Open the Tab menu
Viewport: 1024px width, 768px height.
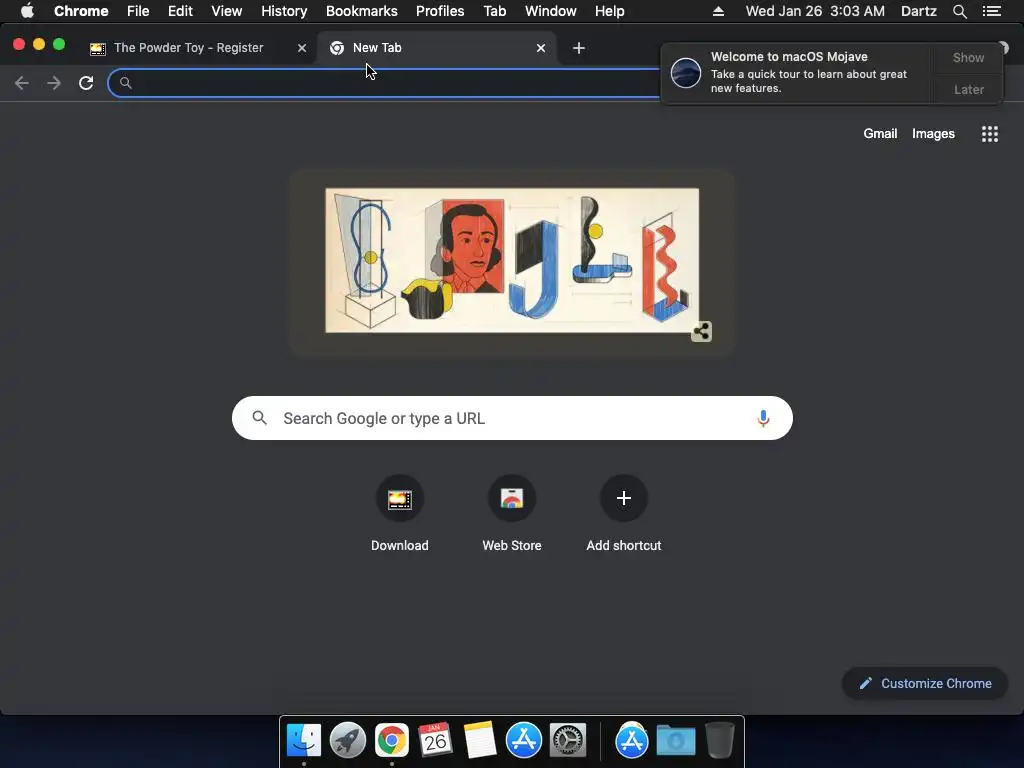tap(495, 11)
